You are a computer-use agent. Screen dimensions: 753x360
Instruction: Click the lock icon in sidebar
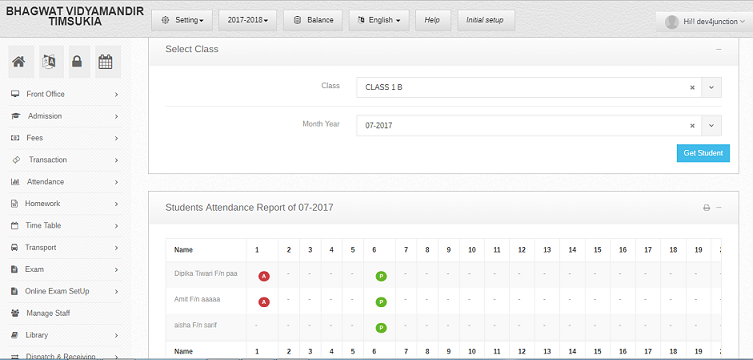[x=79, y=62]
